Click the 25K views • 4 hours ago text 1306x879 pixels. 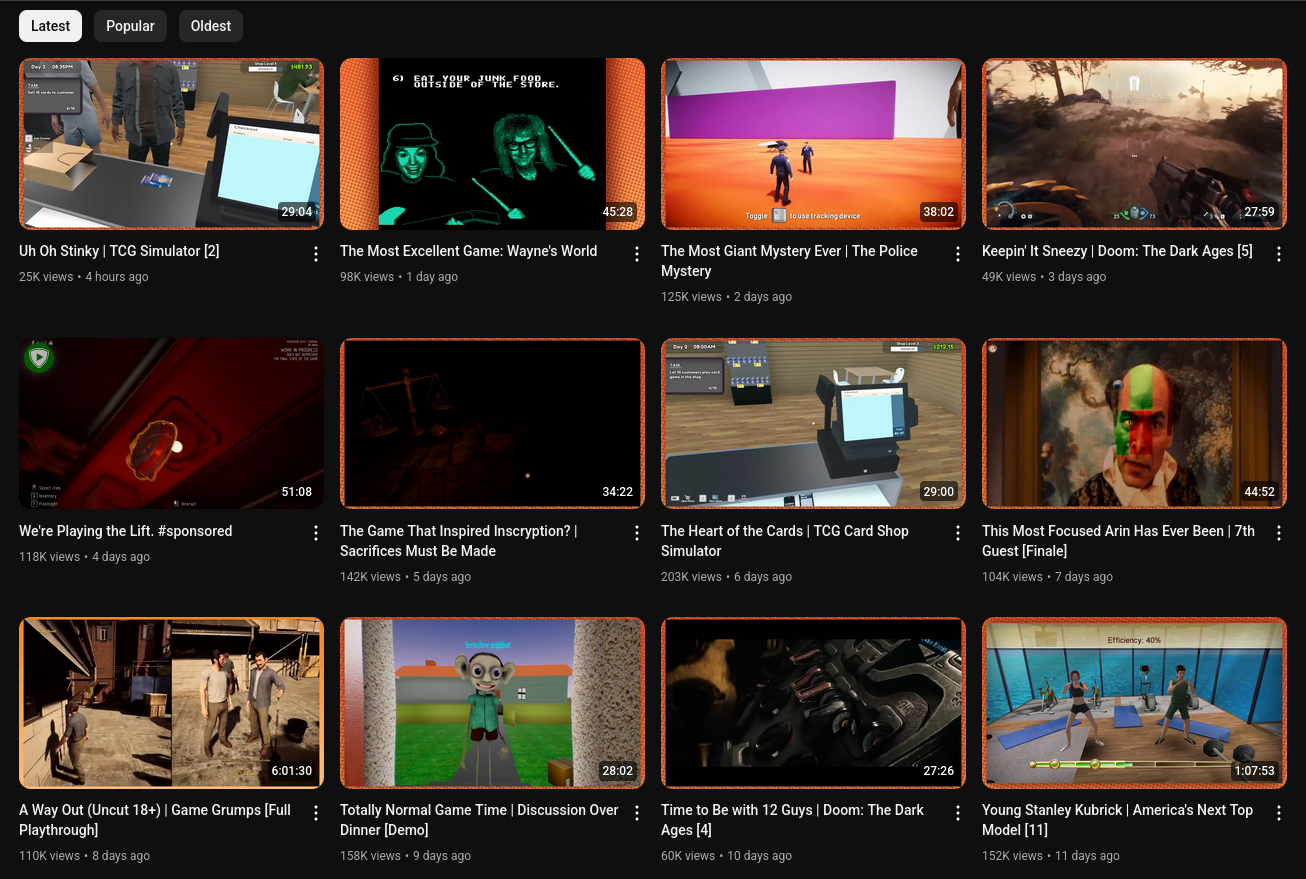point(84,276)
